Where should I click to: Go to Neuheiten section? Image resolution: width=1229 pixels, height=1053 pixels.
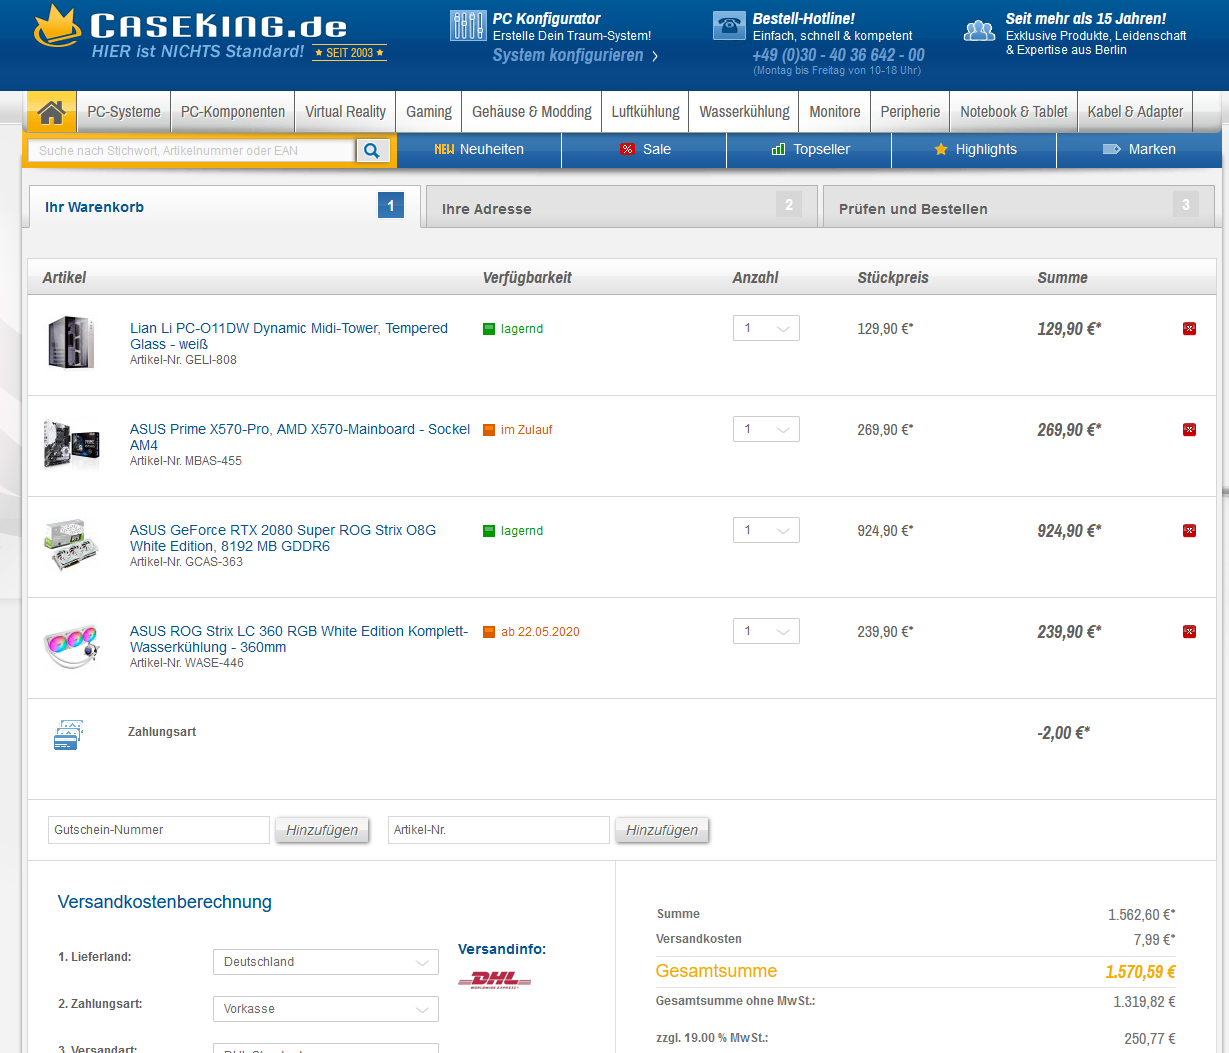pyautogui.click(x=479, y=149)
